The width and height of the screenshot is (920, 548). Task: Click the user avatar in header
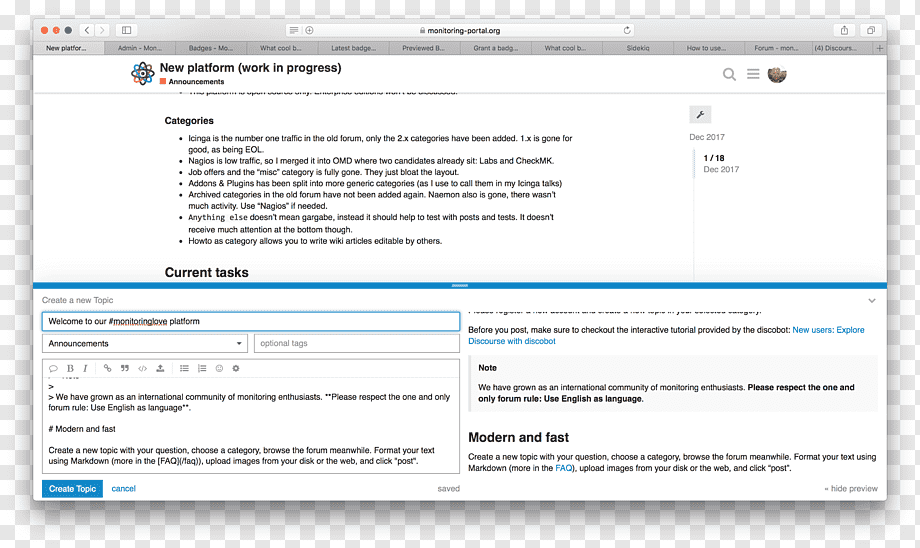[x=777, y=74]
